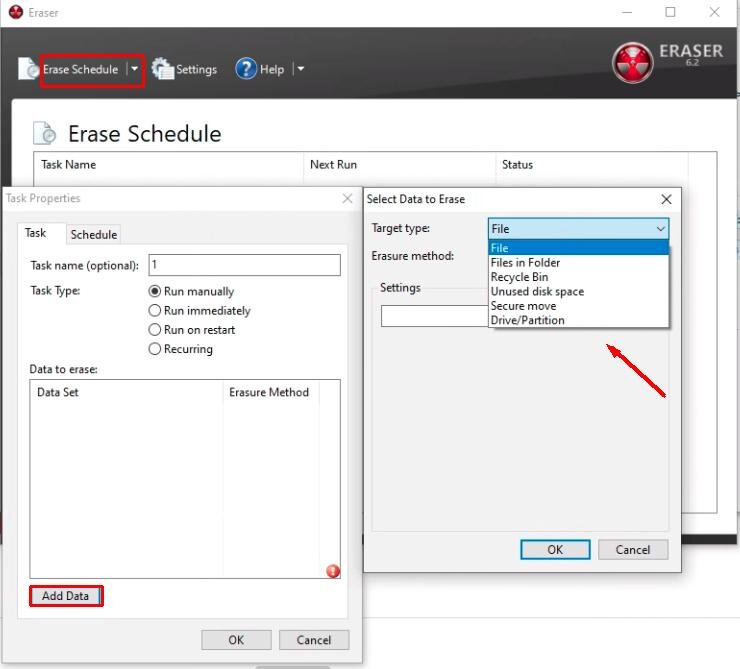Click the 'Erasure method:' label
Viewport: 740px width, 669px height.
click(x=412, y=256)
